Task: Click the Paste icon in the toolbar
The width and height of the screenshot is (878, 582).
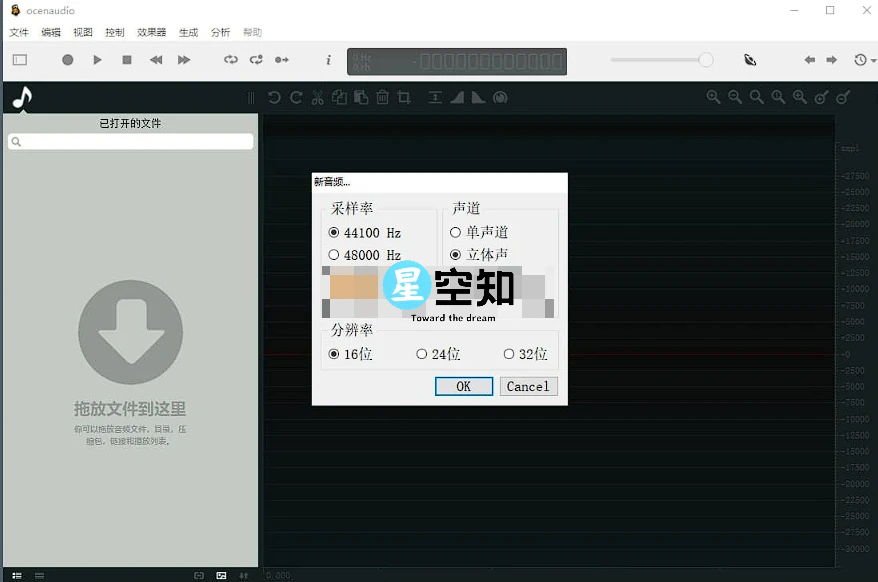Action: [x=361, y=97]
